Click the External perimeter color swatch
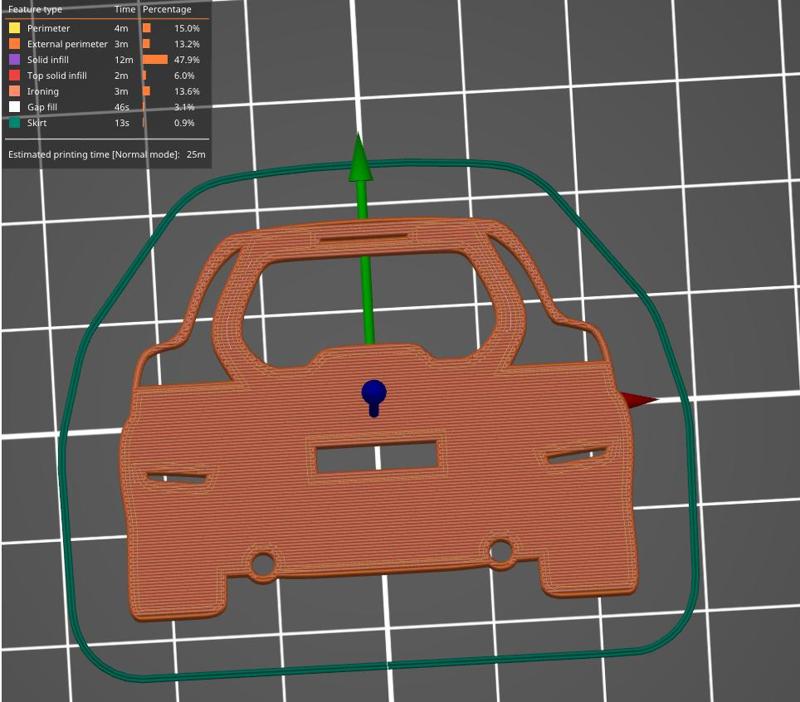The image size is (800, 702). pyautogui.click(x=15, y=44)
